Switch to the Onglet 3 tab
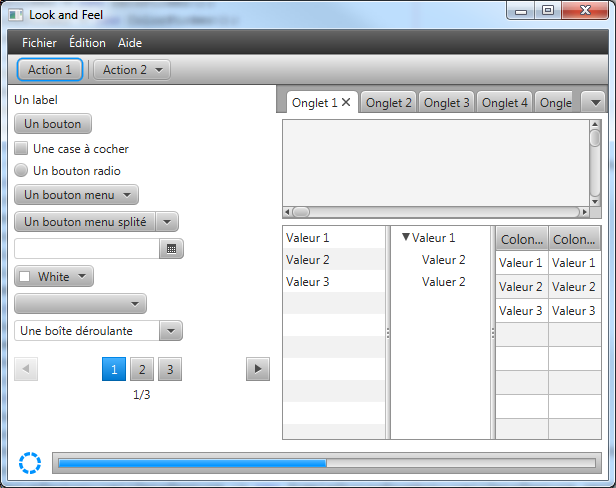Viewport: 616px width, 488px height. click(446, 102)
